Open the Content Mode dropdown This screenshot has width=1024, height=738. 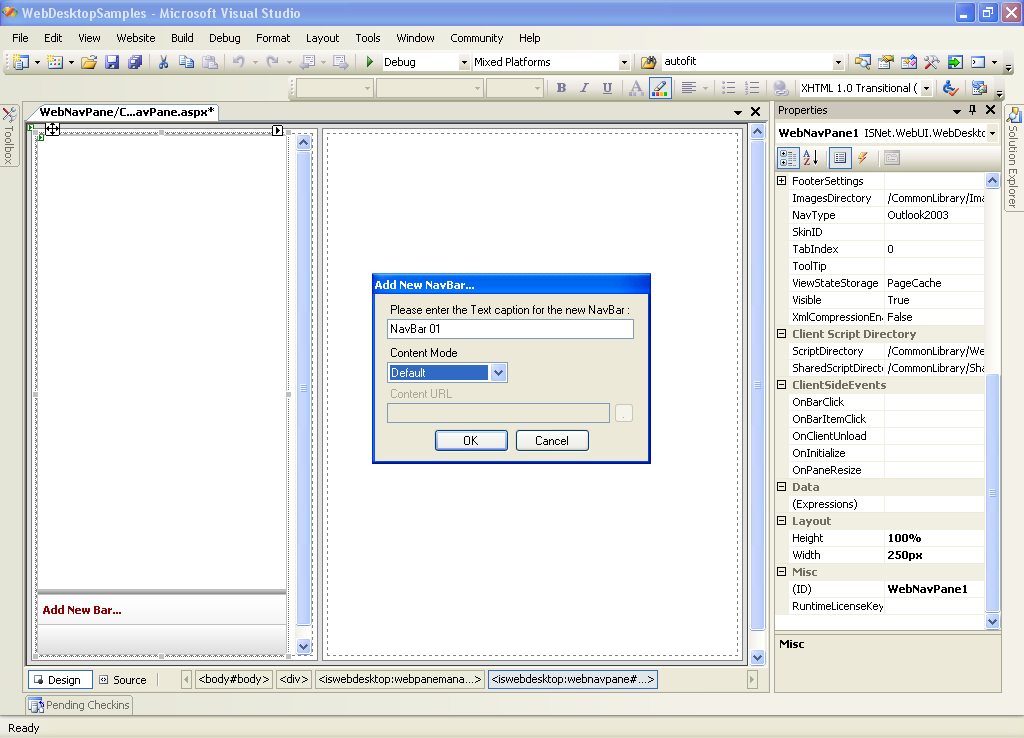pos(499,373)
